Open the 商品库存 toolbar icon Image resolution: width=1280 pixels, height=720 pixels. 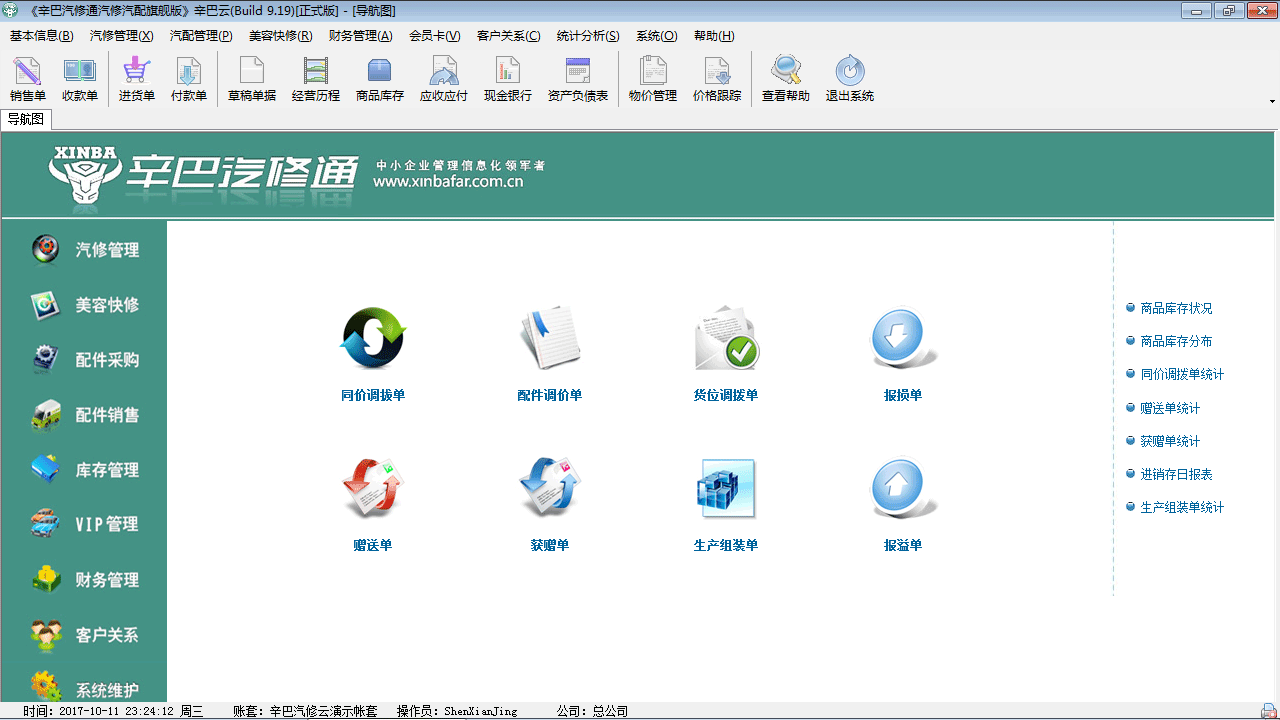380,79
